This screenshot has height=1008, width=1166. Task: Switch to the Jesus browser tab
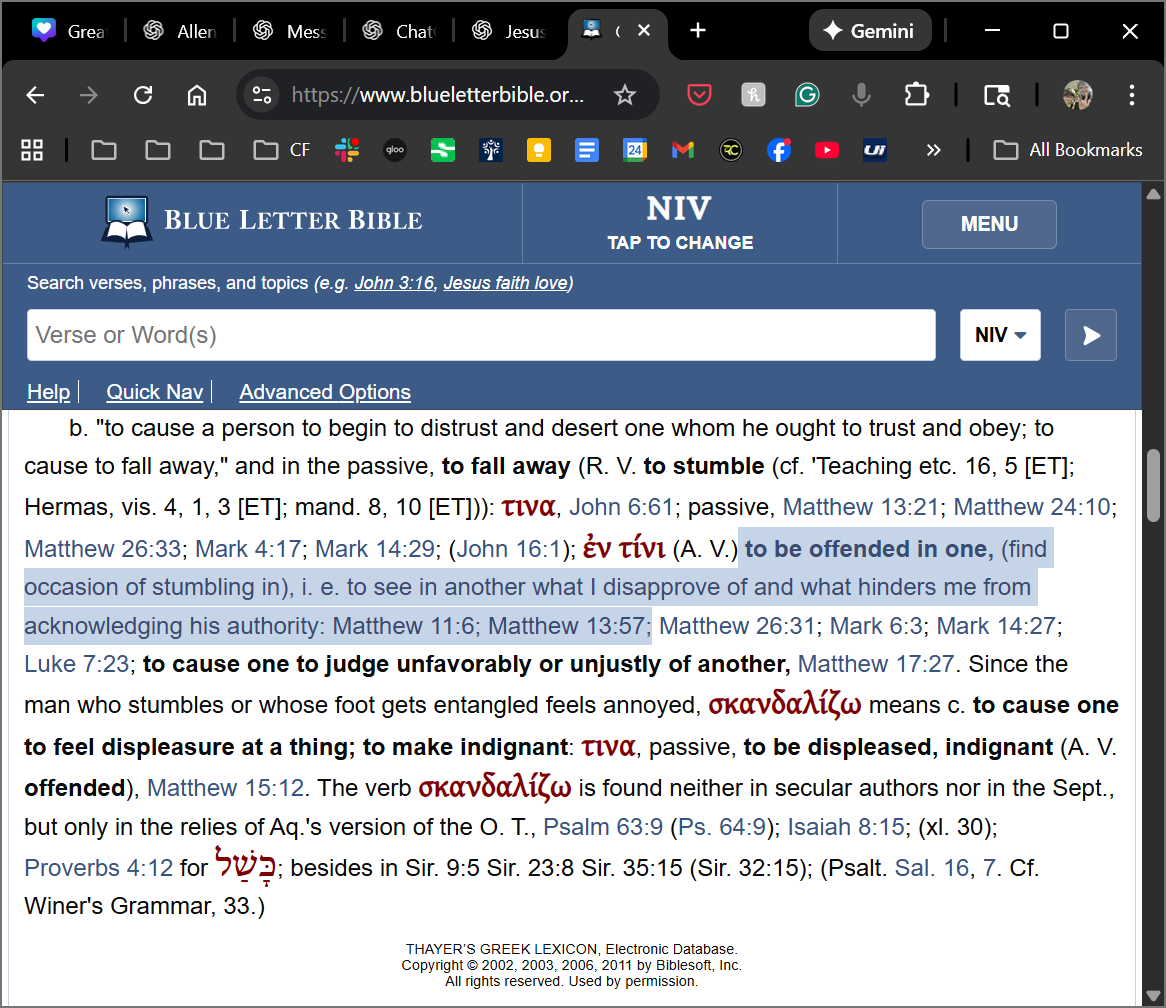(x=510, y=31)
